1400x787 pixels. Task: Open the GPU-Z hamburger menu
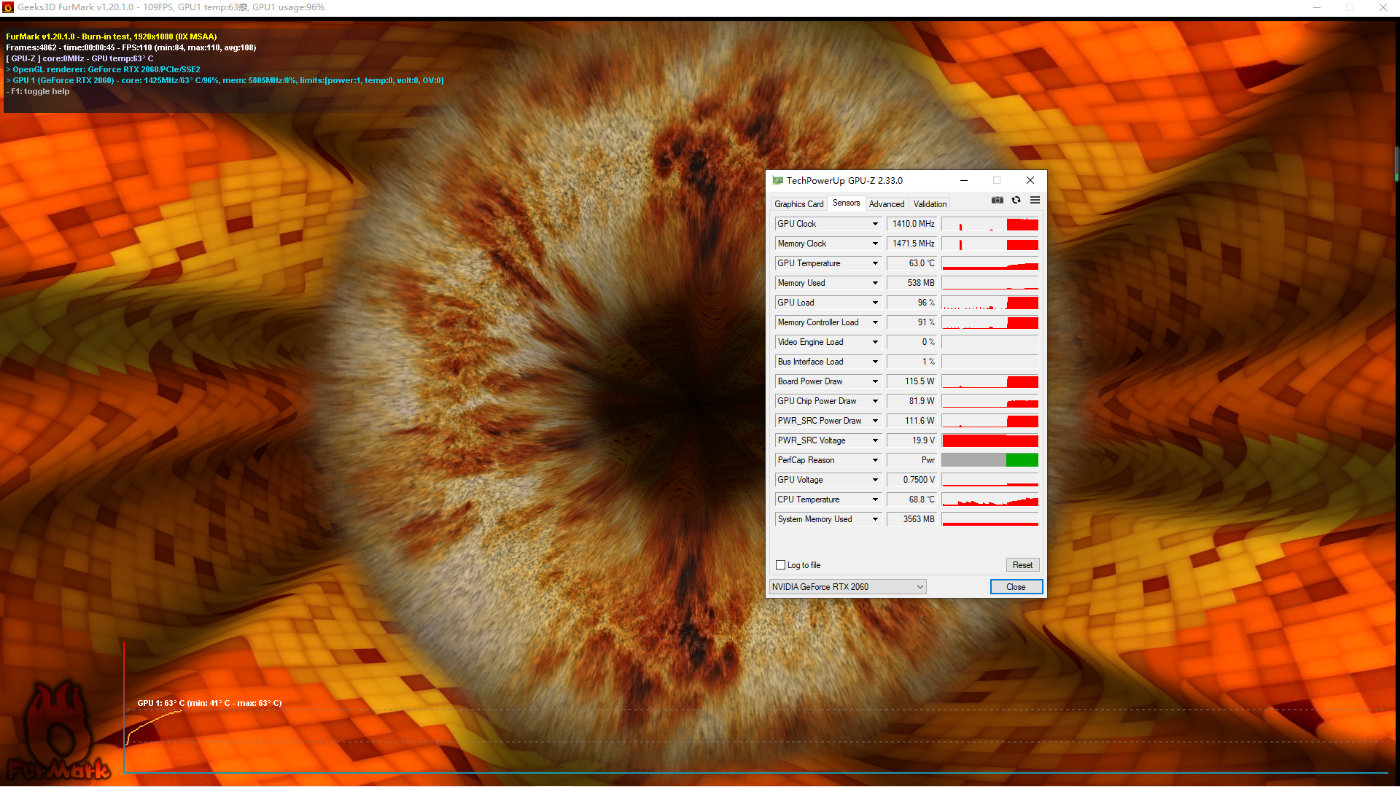[1035, 200]
